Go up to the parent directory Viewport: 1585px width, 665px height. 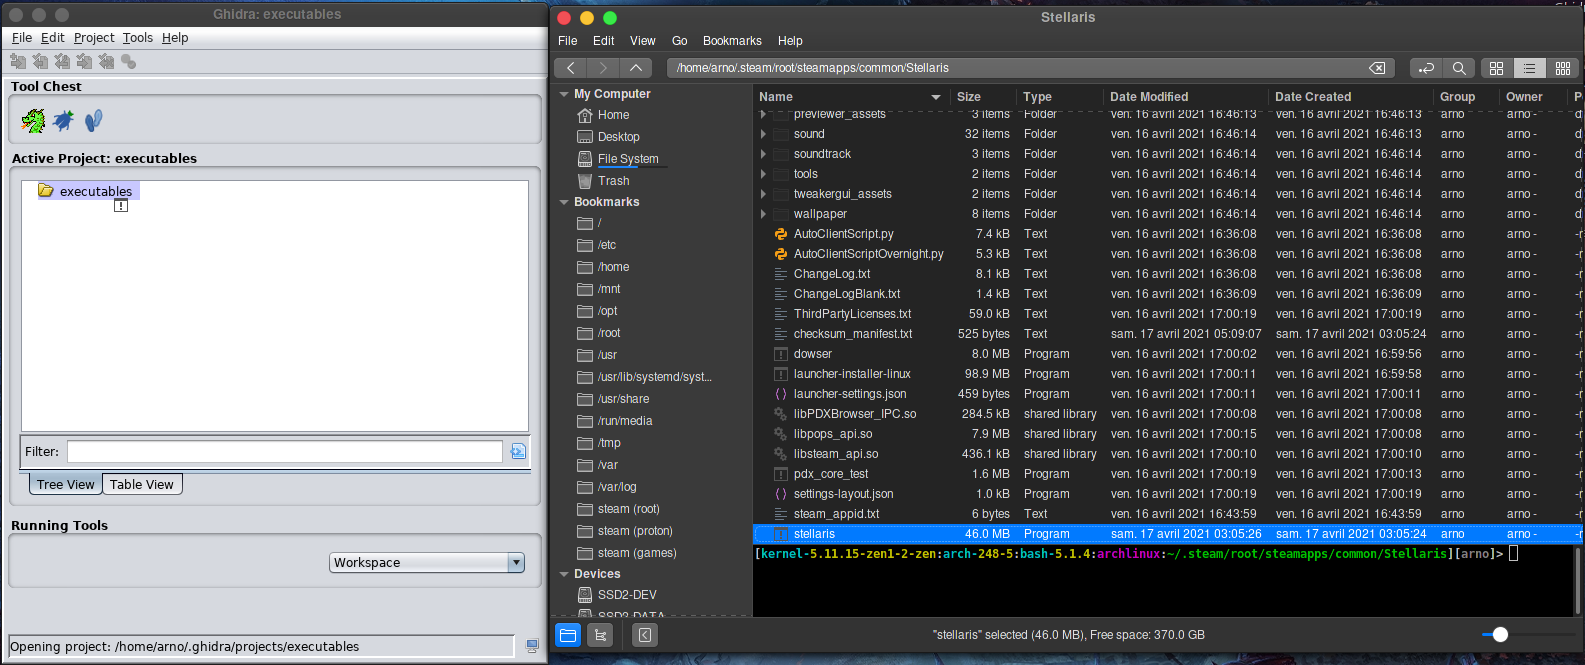pos(636,68)
